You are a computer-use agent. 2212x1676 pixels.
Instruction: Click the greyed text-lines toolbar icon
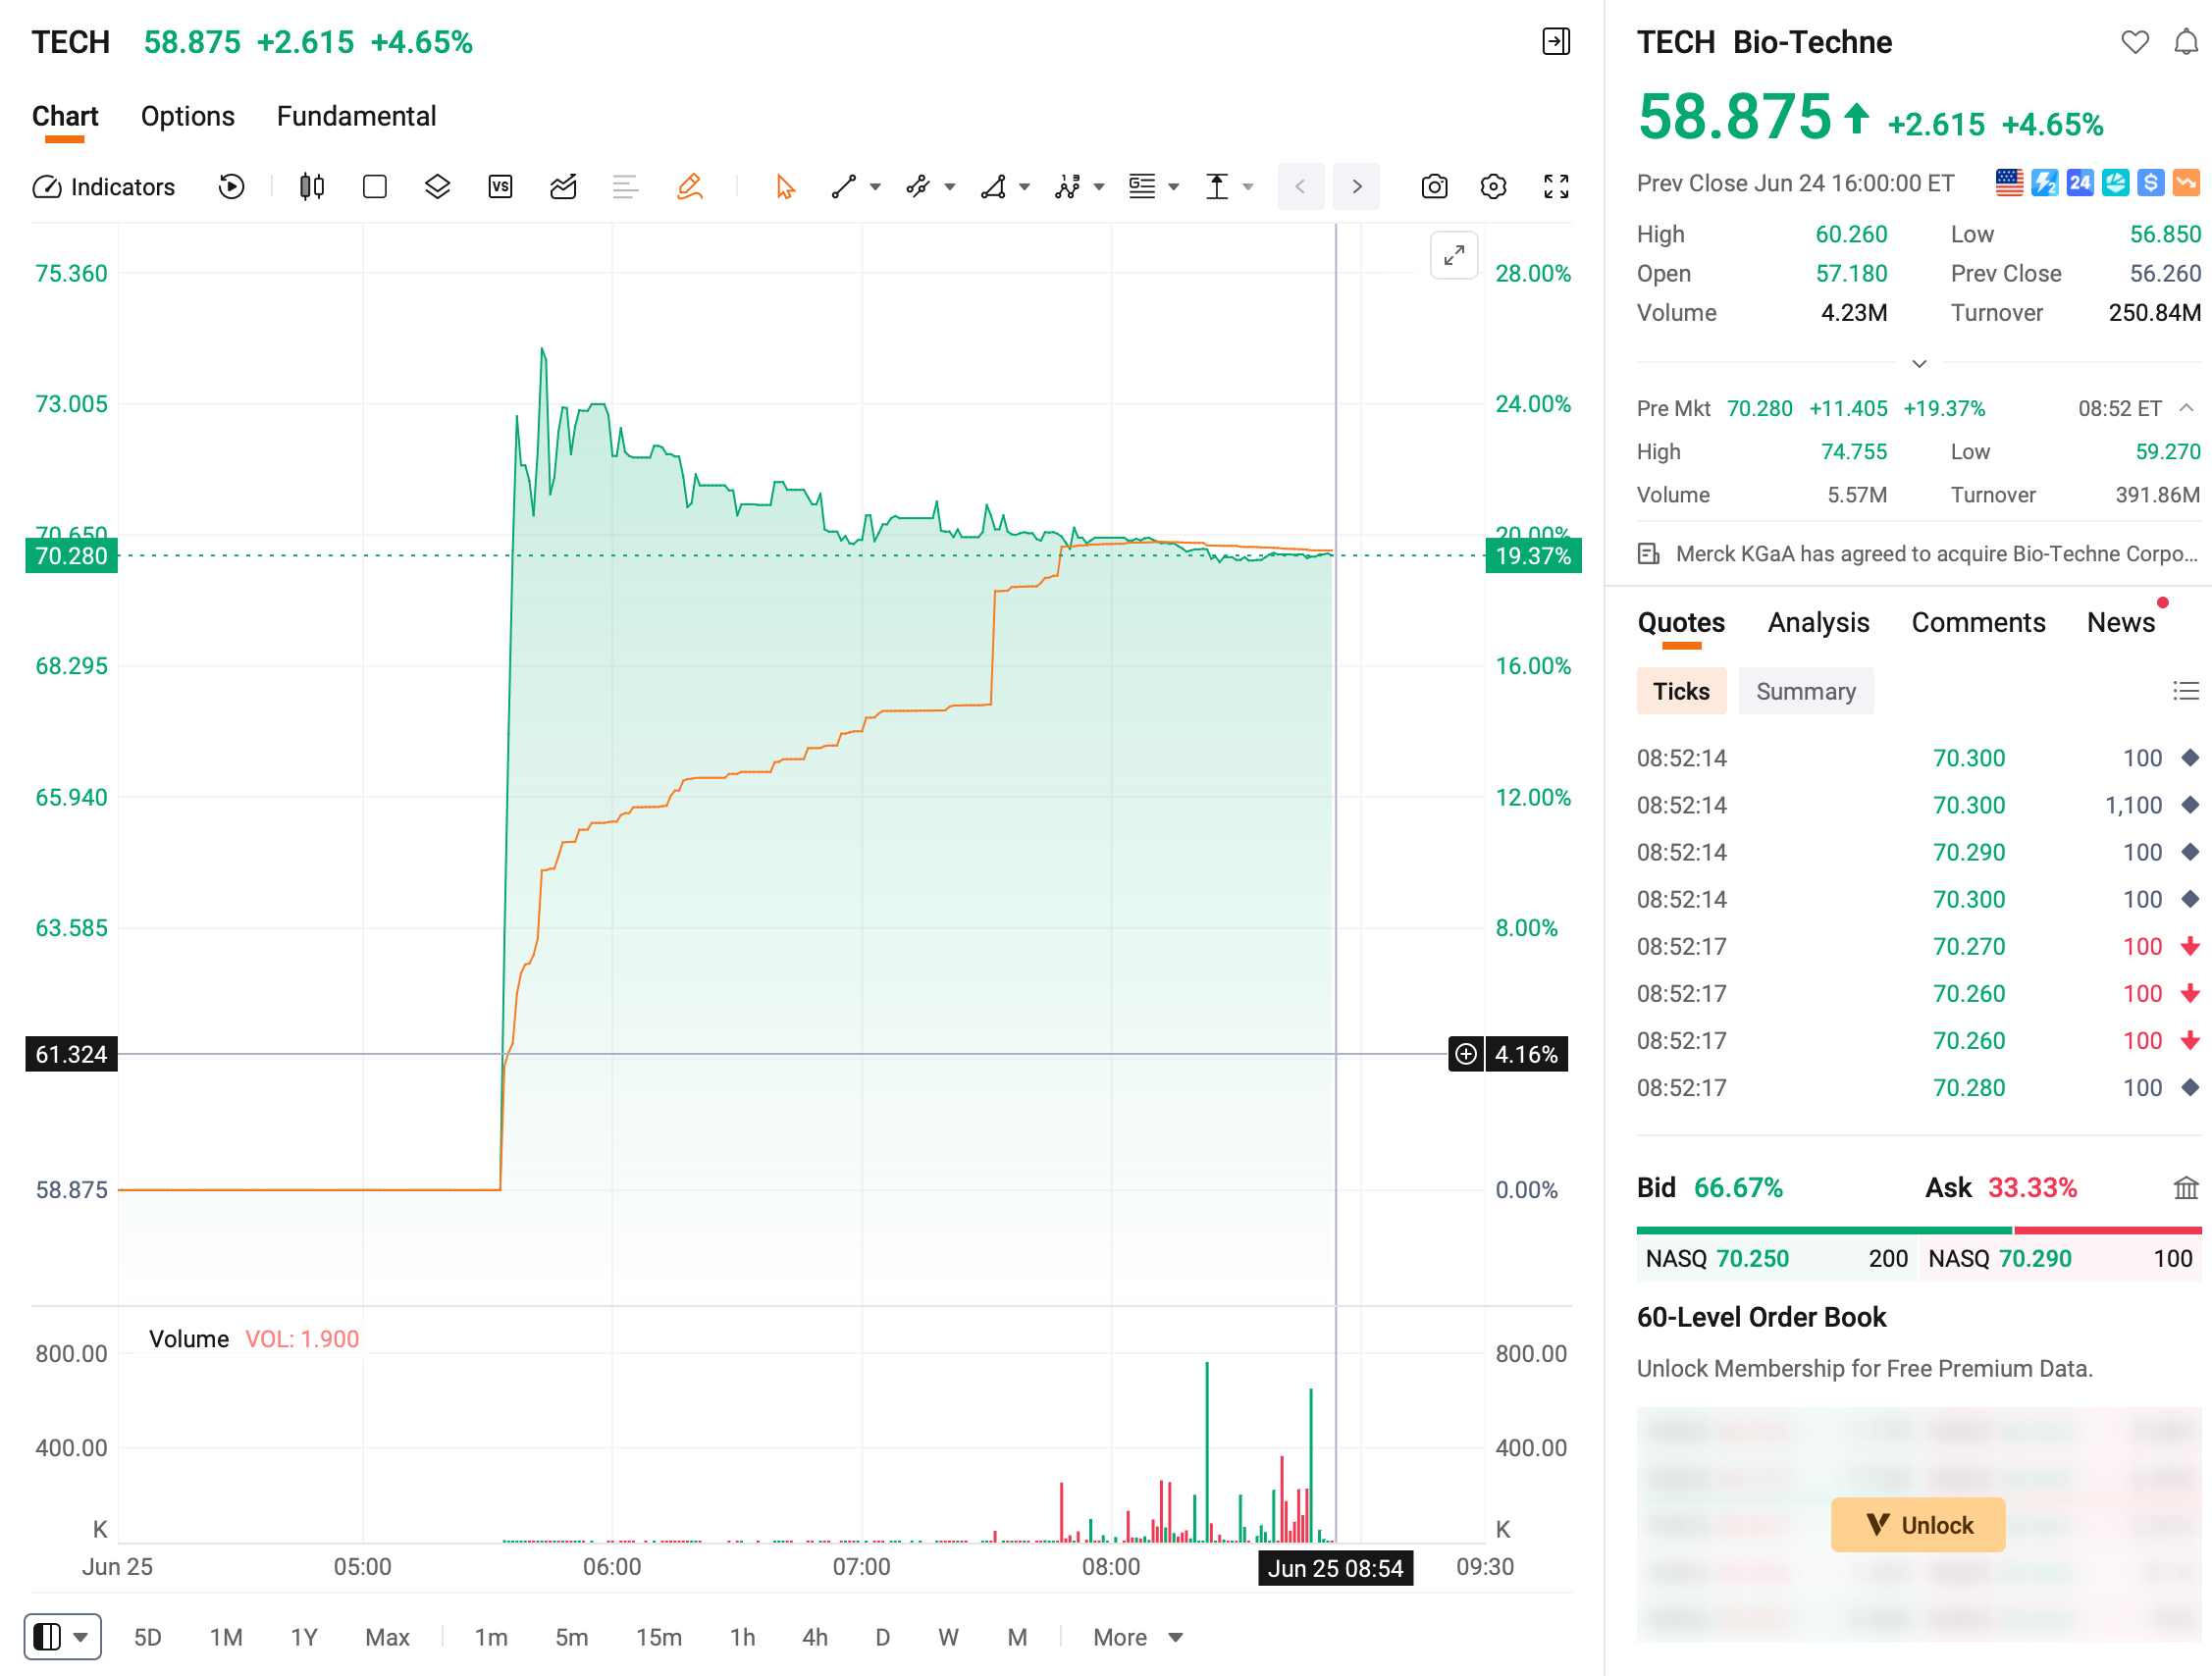[x=625, y=187]
